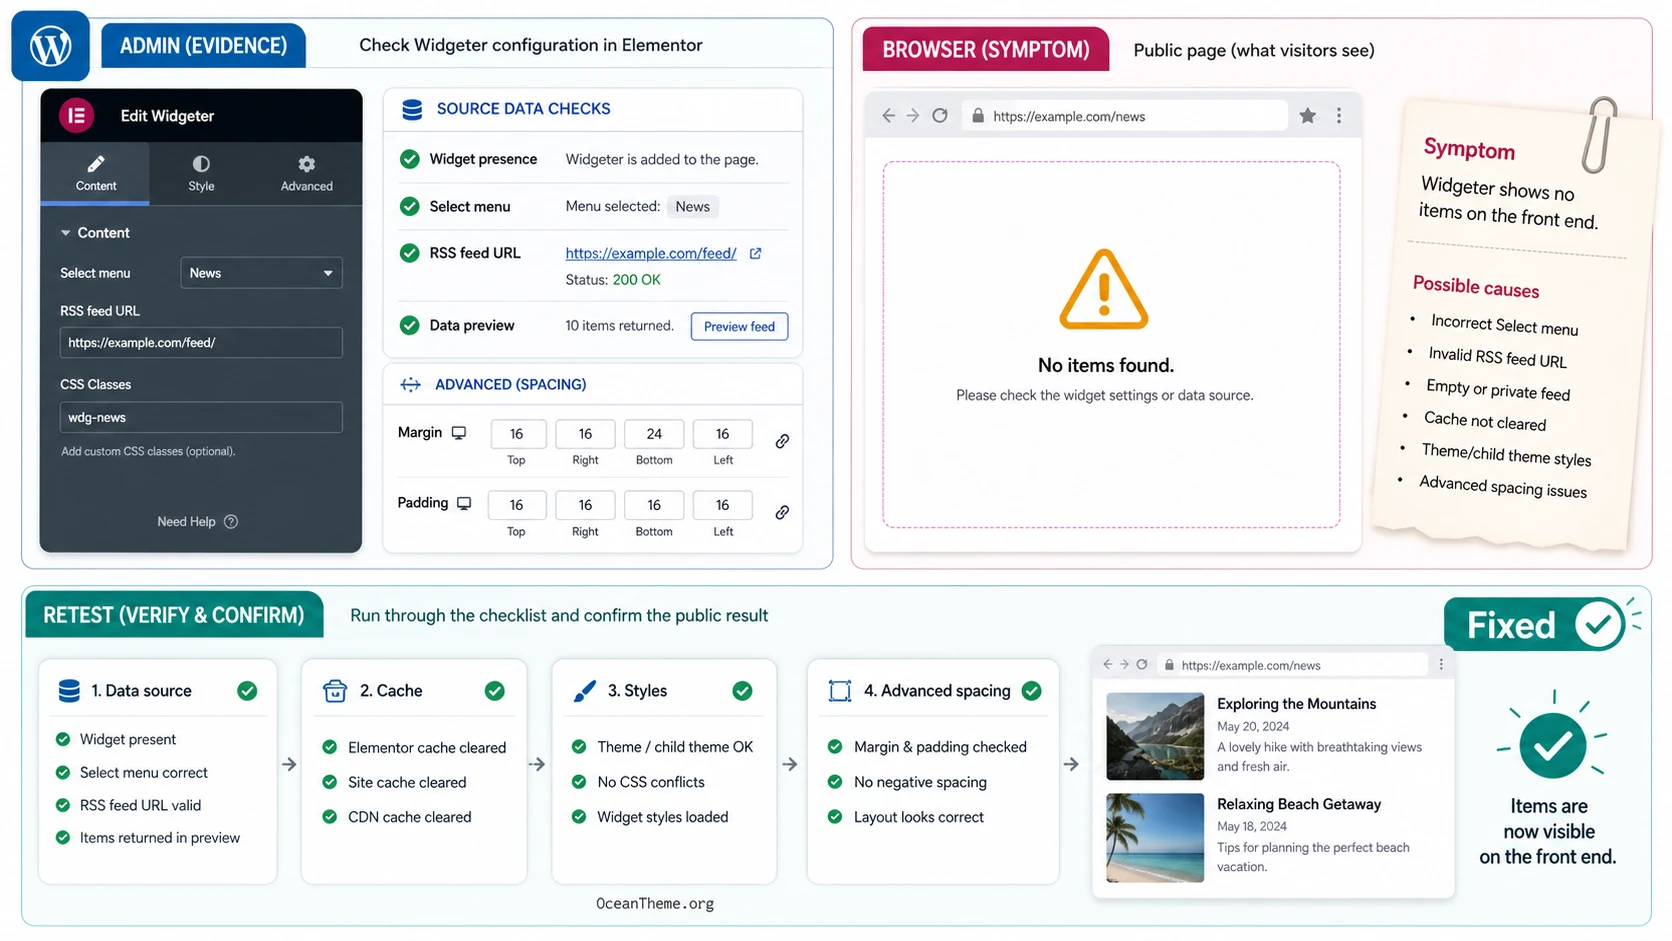Click the Styles step brush icon

click(584, 691)
